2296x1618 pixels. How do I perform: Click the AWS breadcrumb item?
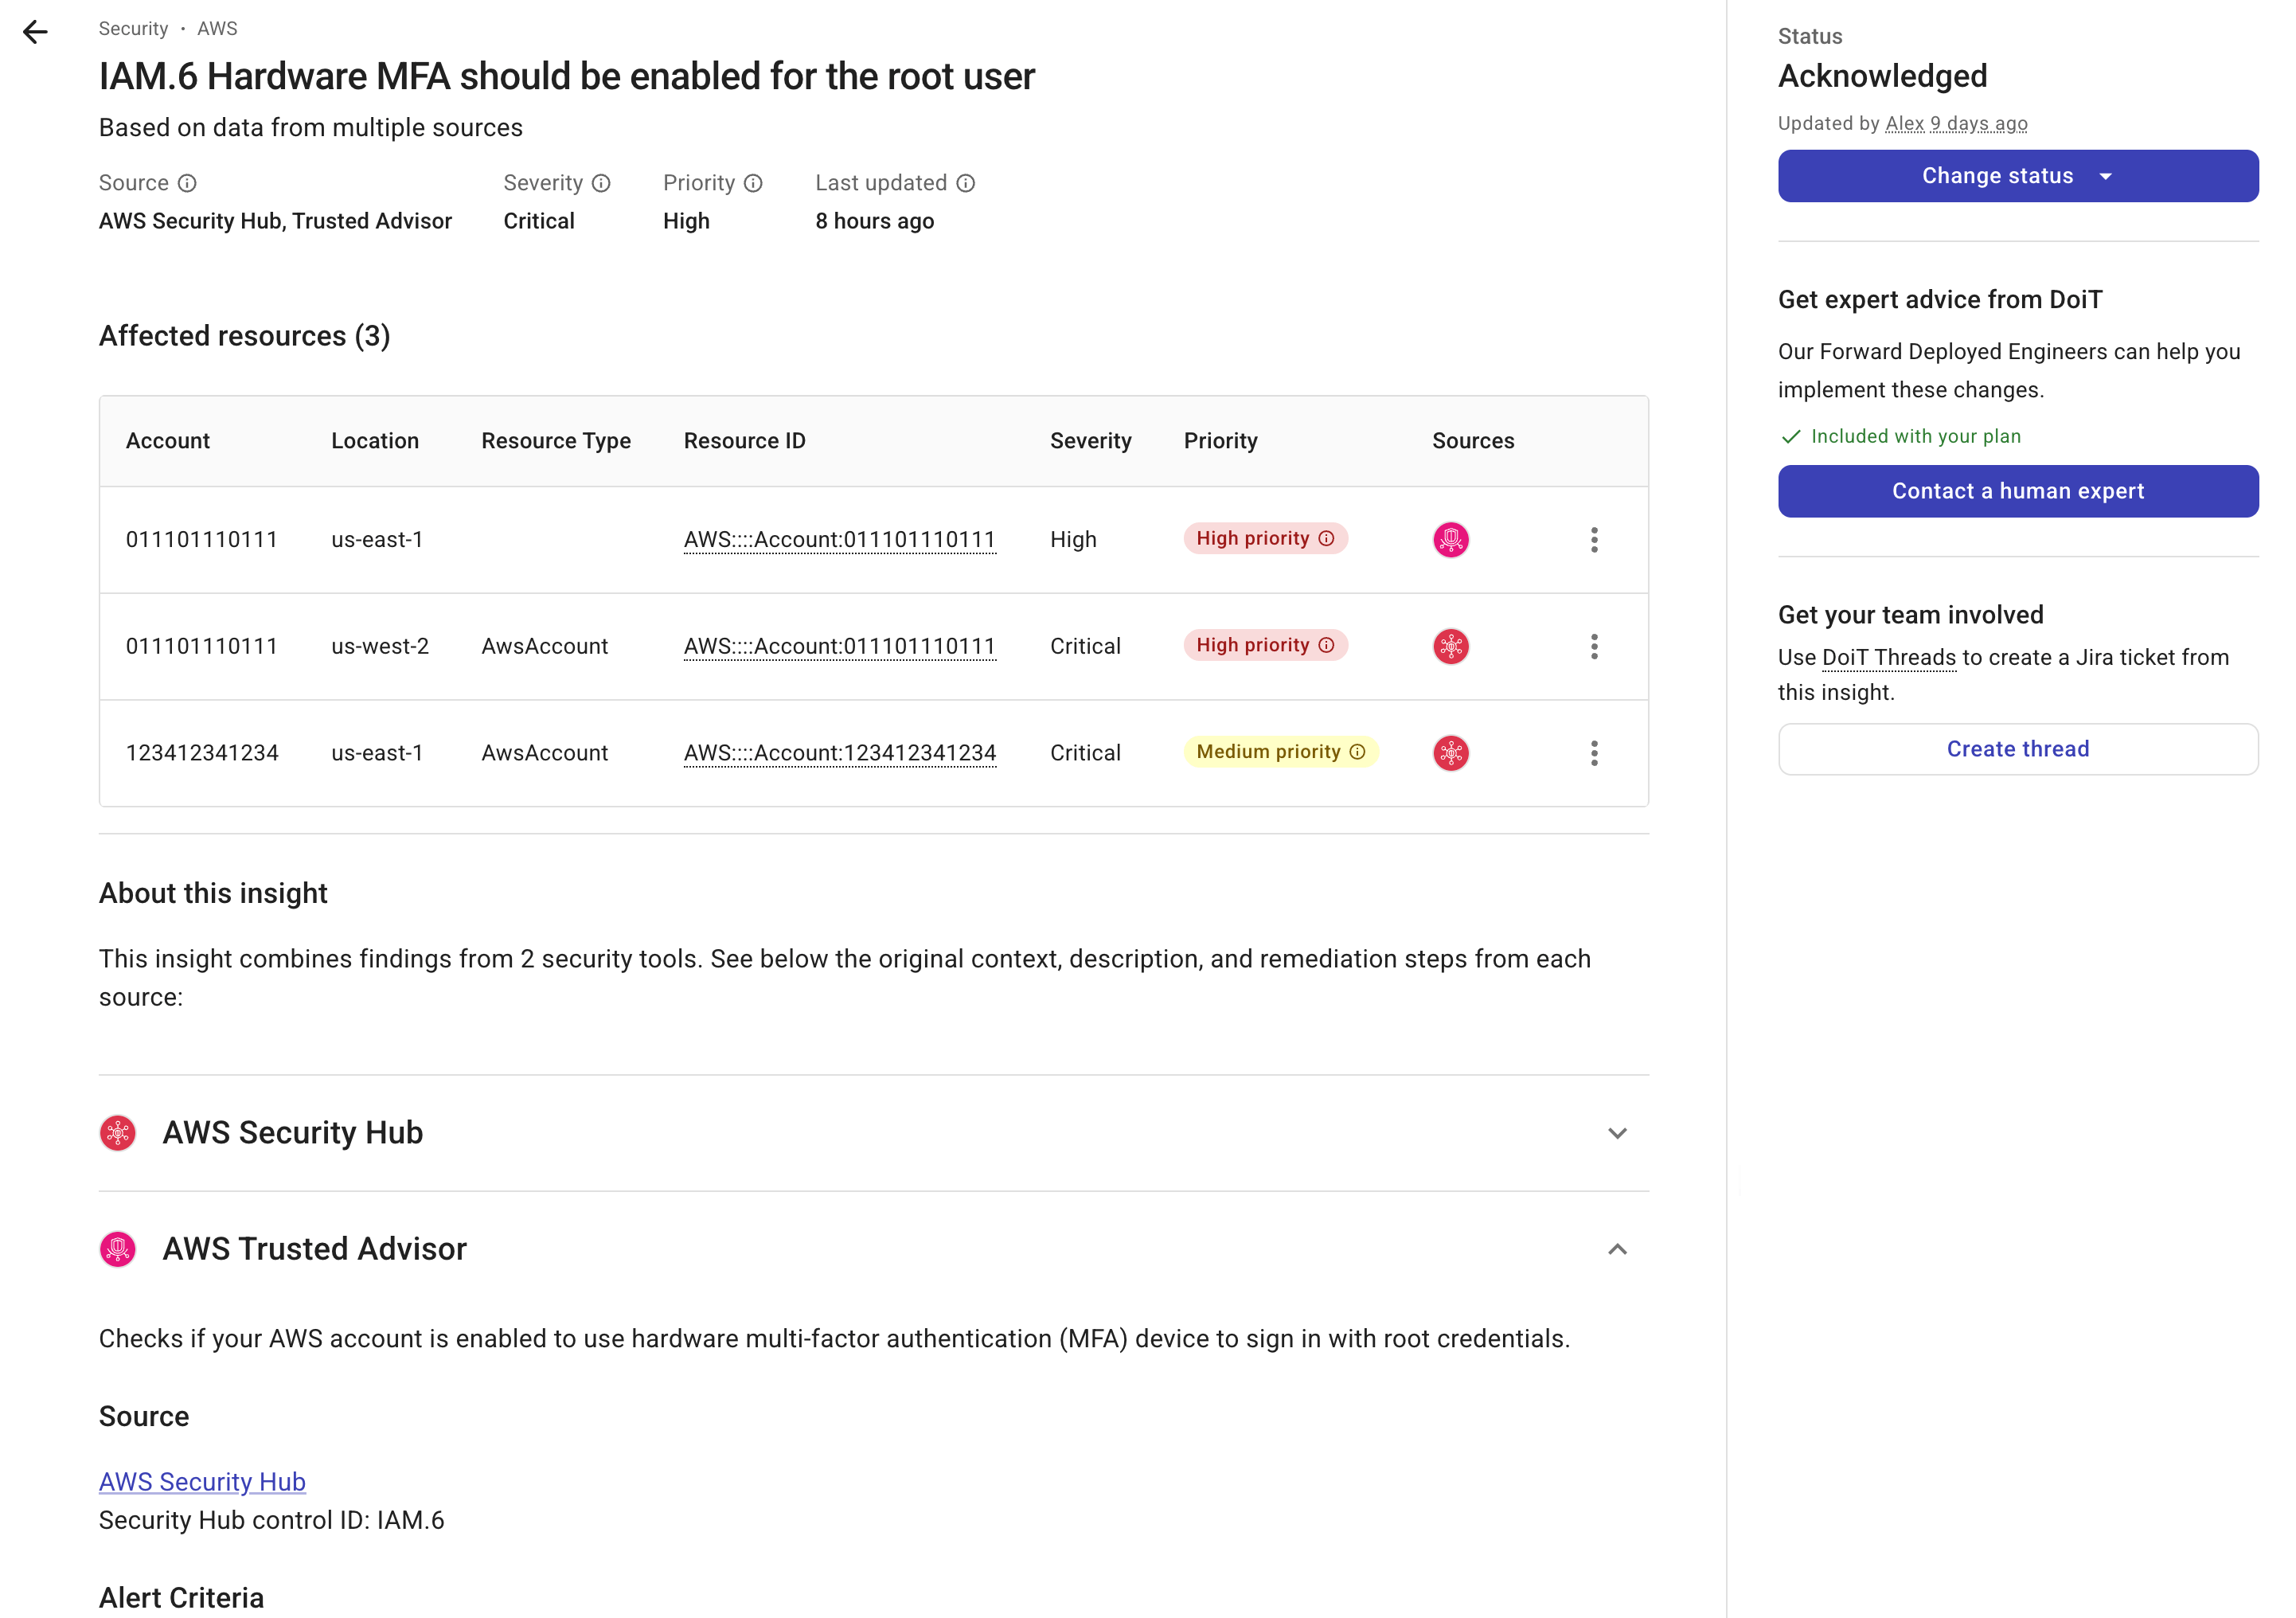point(217,28)
